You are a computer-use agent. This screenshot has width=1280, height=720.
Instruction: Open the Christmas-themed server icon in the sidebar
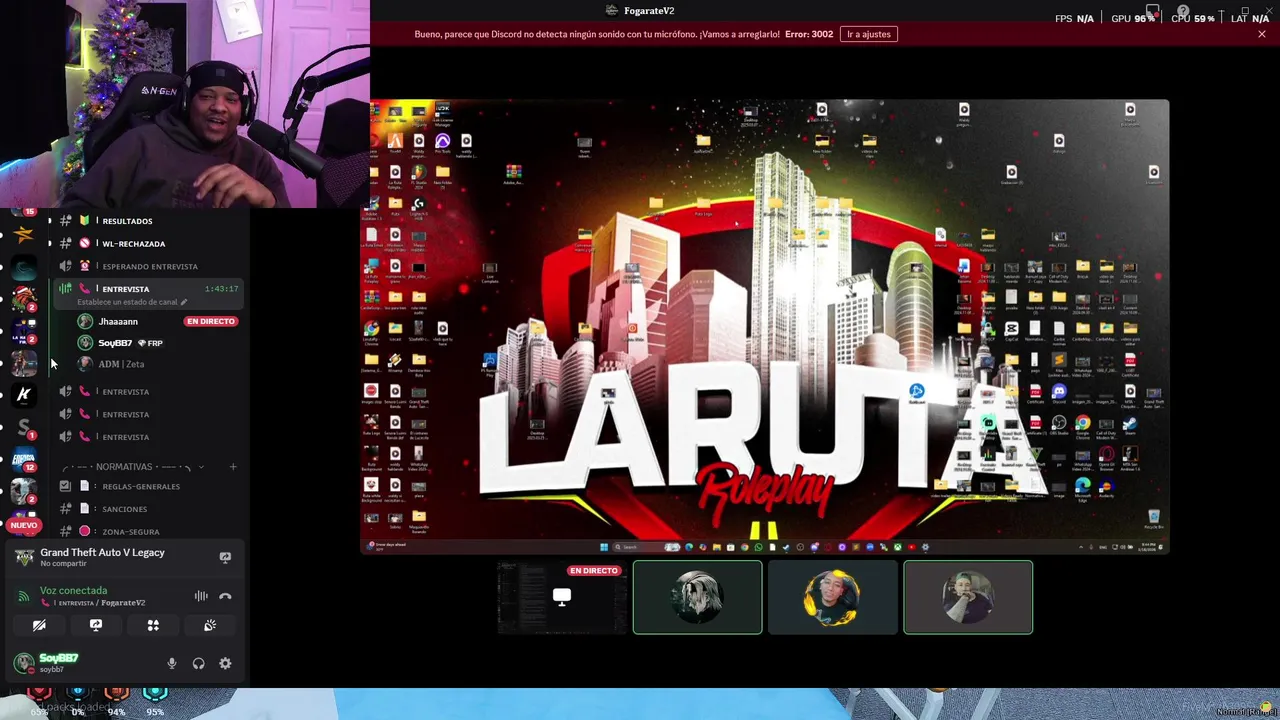pos(24,299)
